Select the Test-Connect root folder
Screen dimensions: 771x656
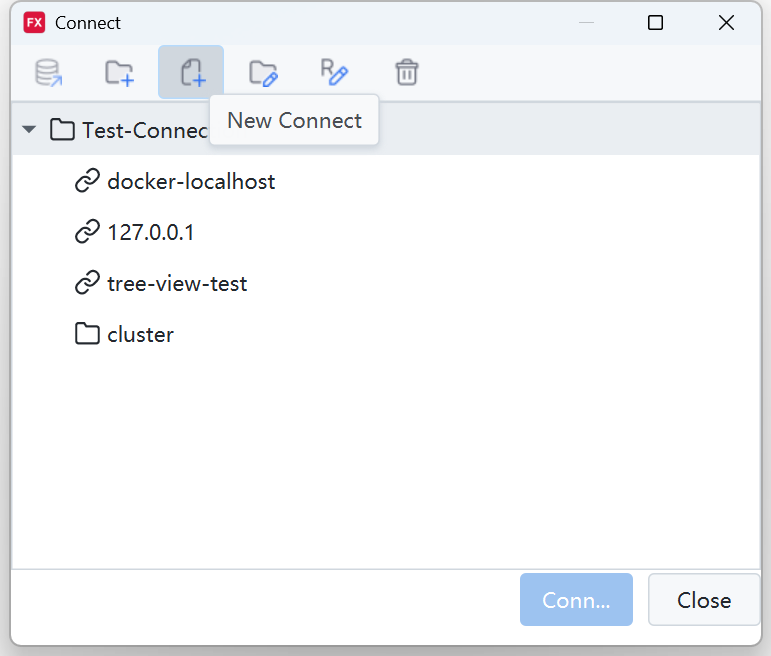pyautogui.click(x=140, y=130)
